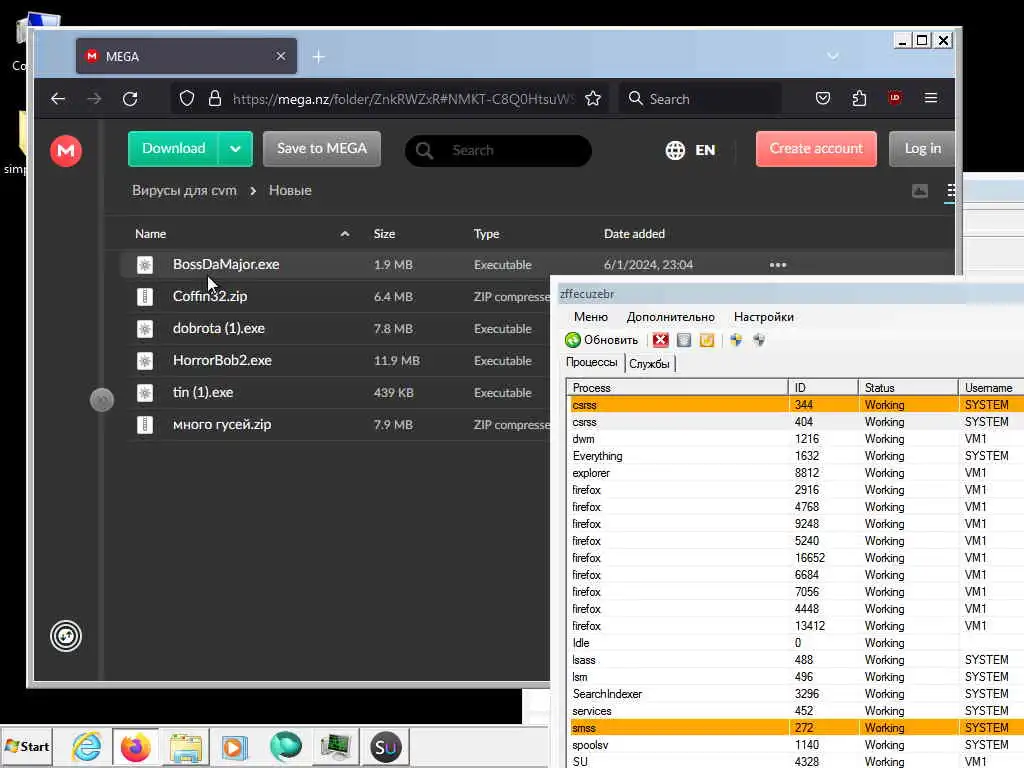This screenshot has height=768, width=1024.
Task: Switch to list view in MEGA
Action: pos(950,191)
